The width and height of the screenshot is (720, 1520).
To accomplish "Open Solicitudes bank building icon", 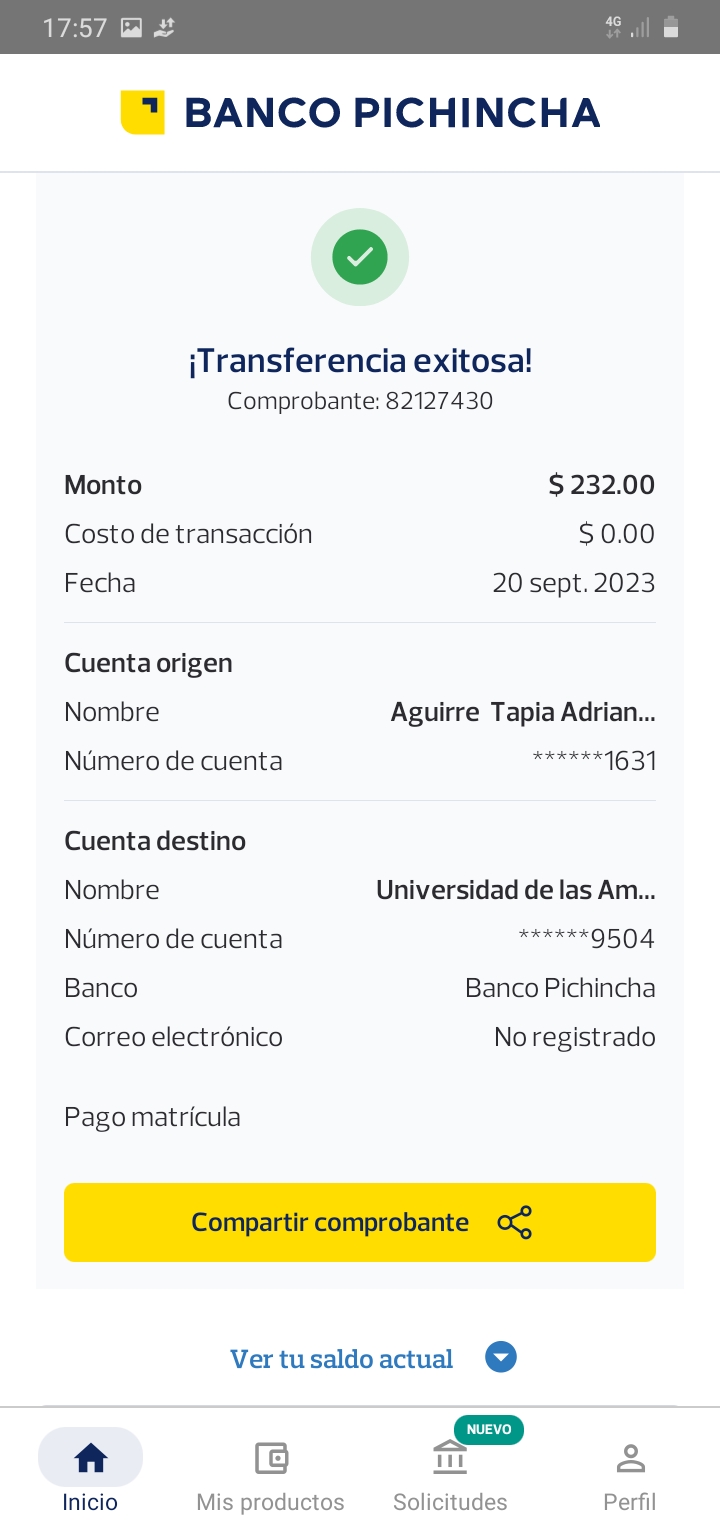I will point(450,1458).
